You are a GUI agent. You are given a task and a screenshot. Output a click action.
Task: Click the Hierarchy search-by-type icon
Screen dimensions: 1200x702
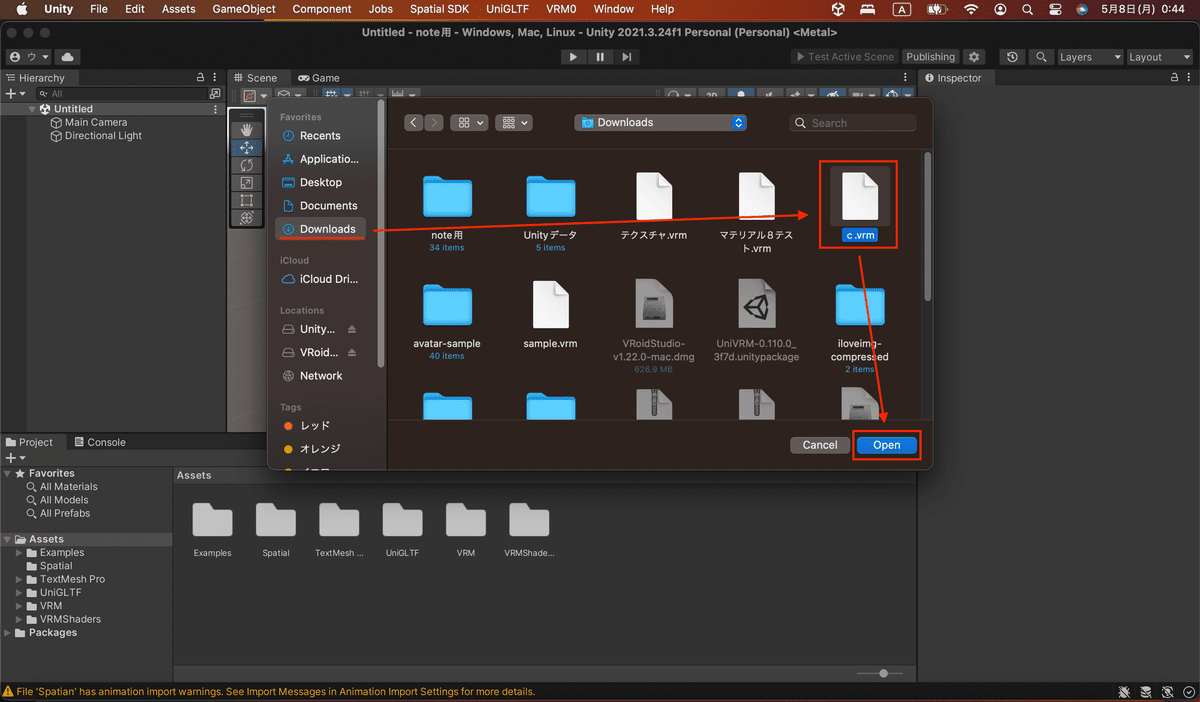tap(215, 93)
